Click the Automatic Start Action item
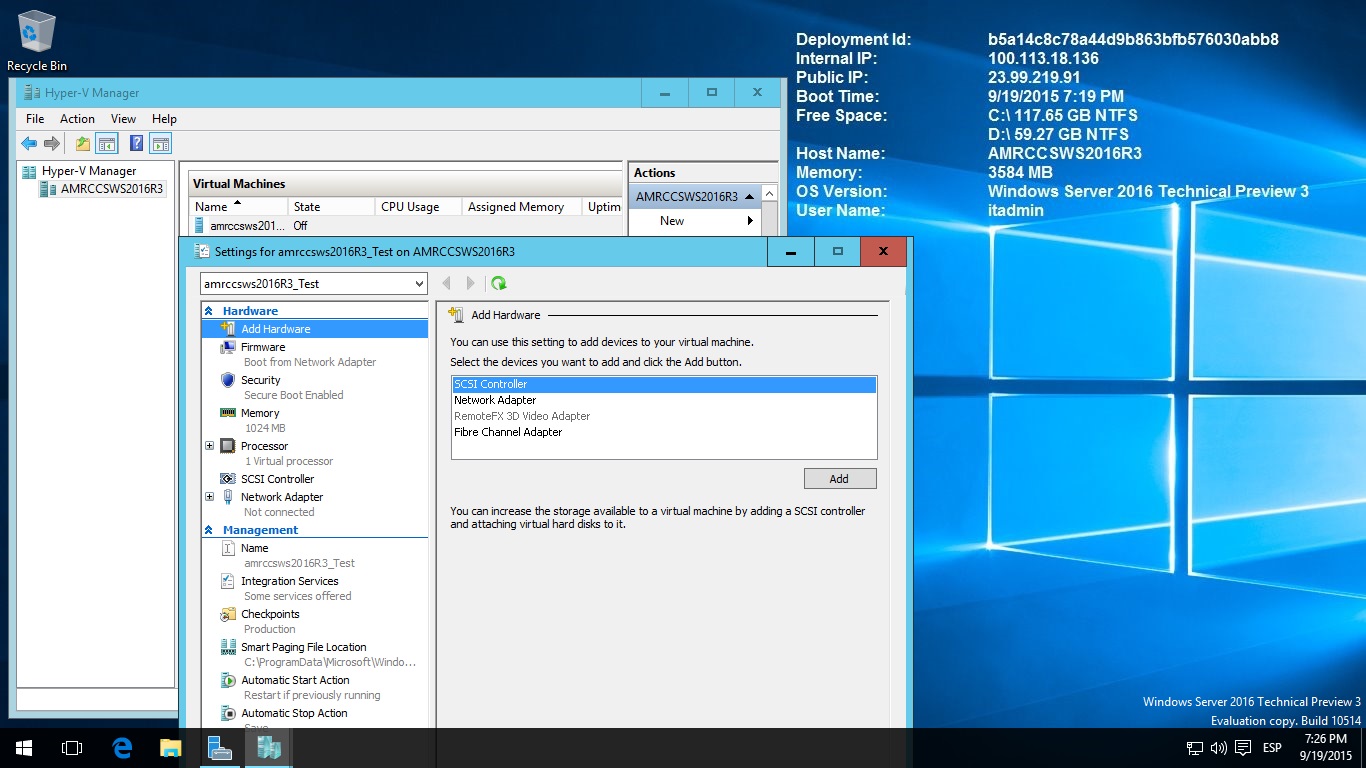This screenshot has width=1366, height=768. click(295, 680)
